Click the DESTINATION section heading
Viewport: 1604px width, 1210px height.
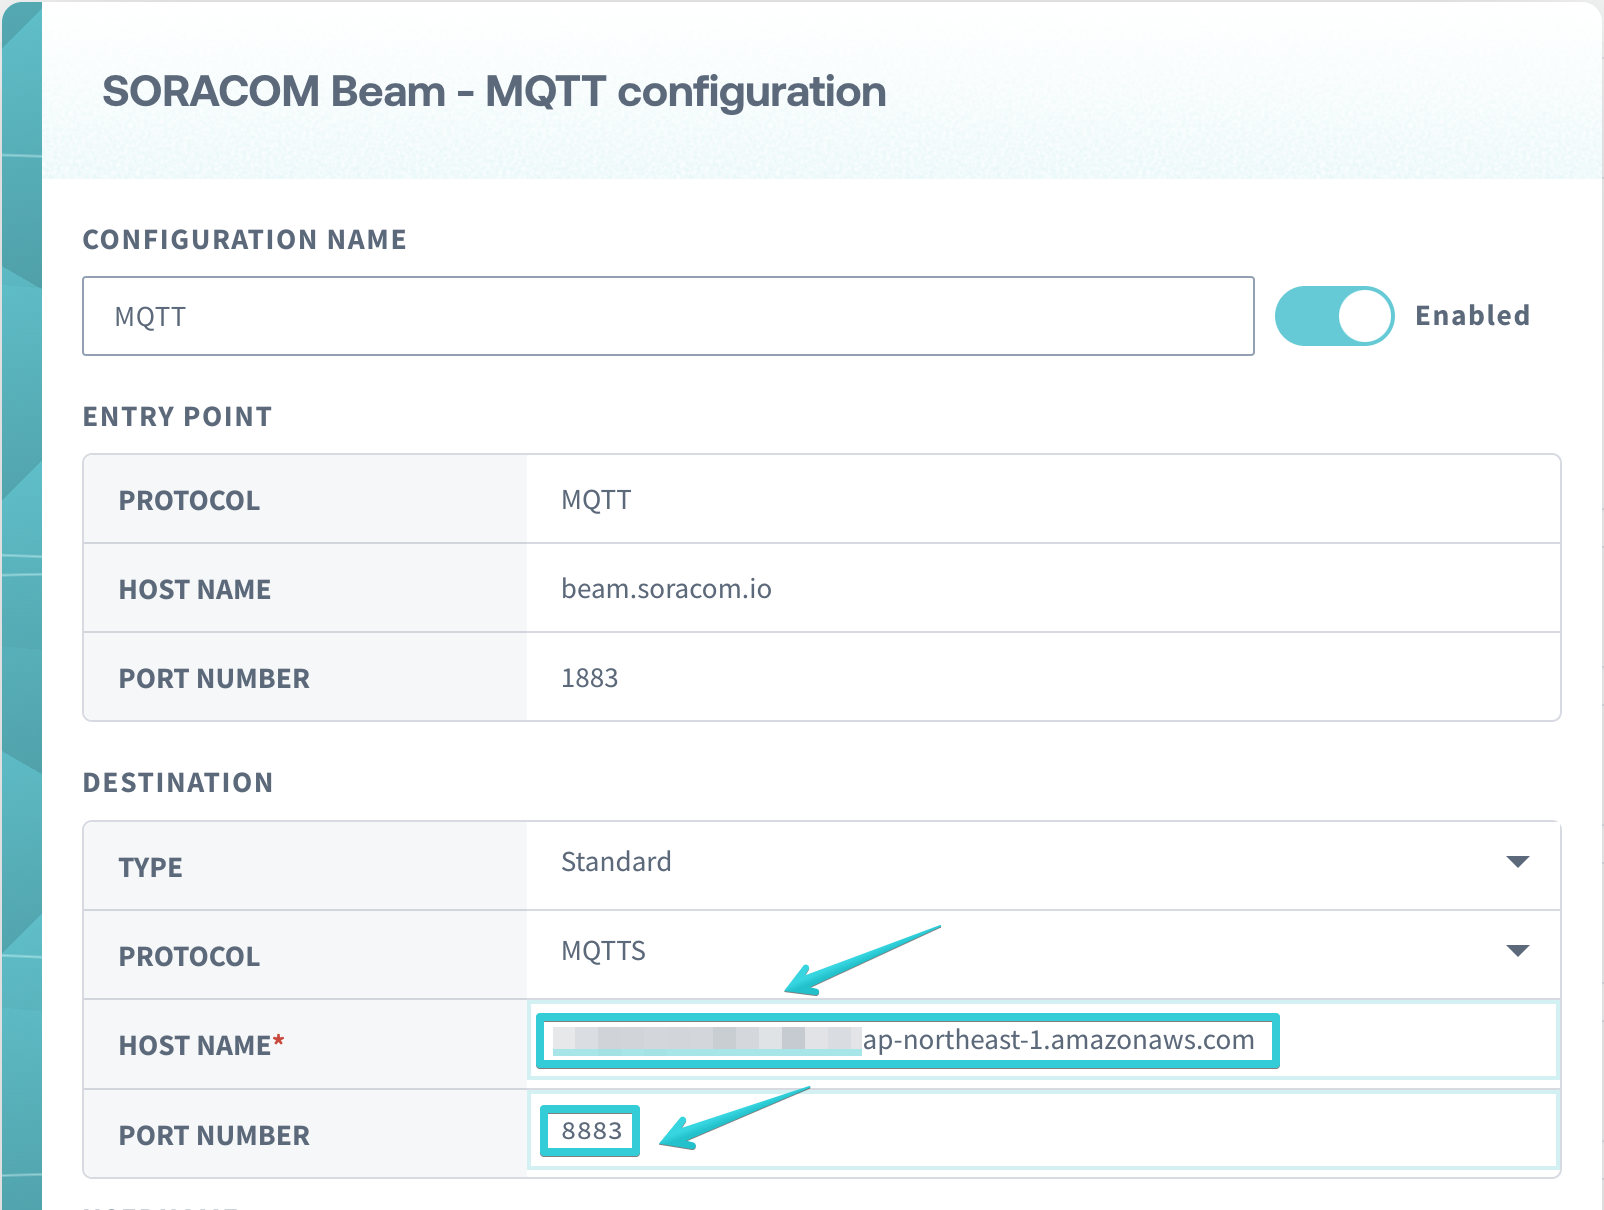coord(178,783)
